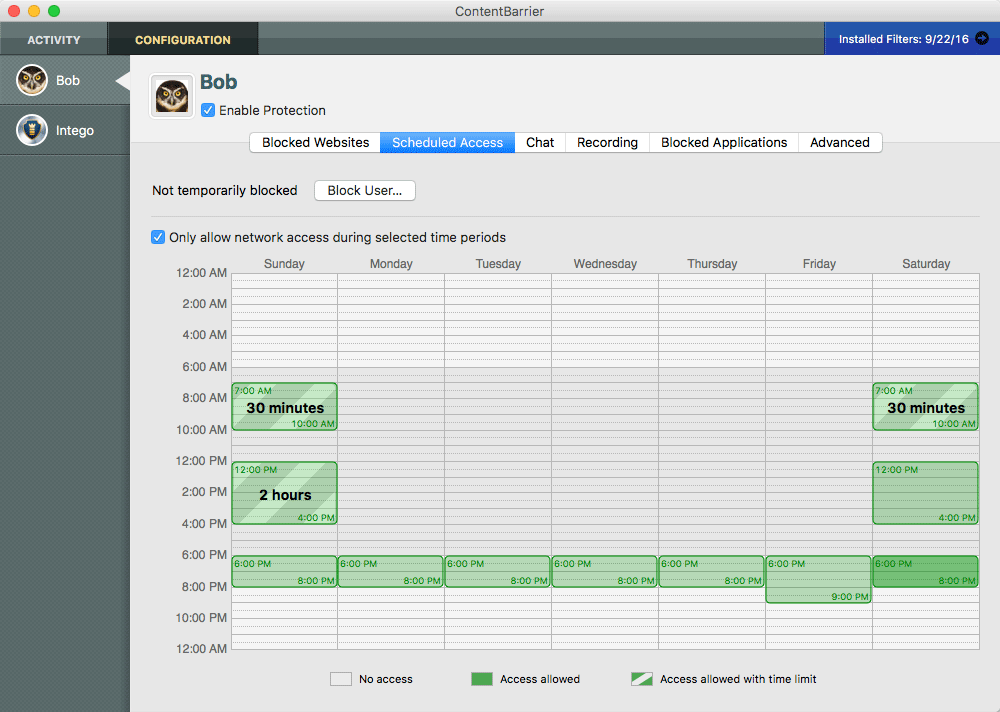Maximize window with green button
Image resolution: width=1000 pixels, height=712 pixels.
(x=54, y=11)
